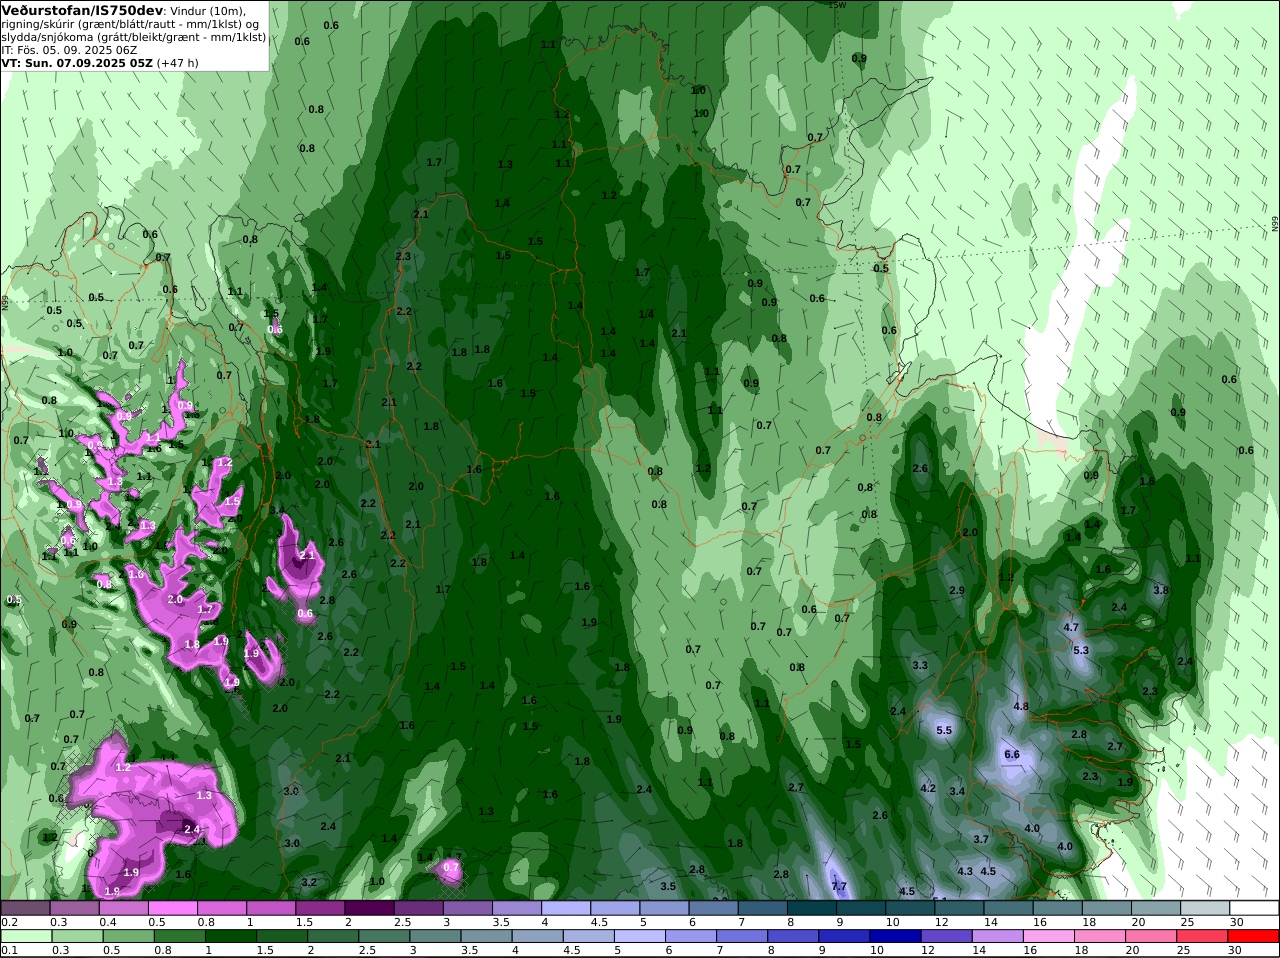Viewport: 1280px width, 958px height.
Task: Select the light grey snow swatch at 25
Action: (1206, 908)
